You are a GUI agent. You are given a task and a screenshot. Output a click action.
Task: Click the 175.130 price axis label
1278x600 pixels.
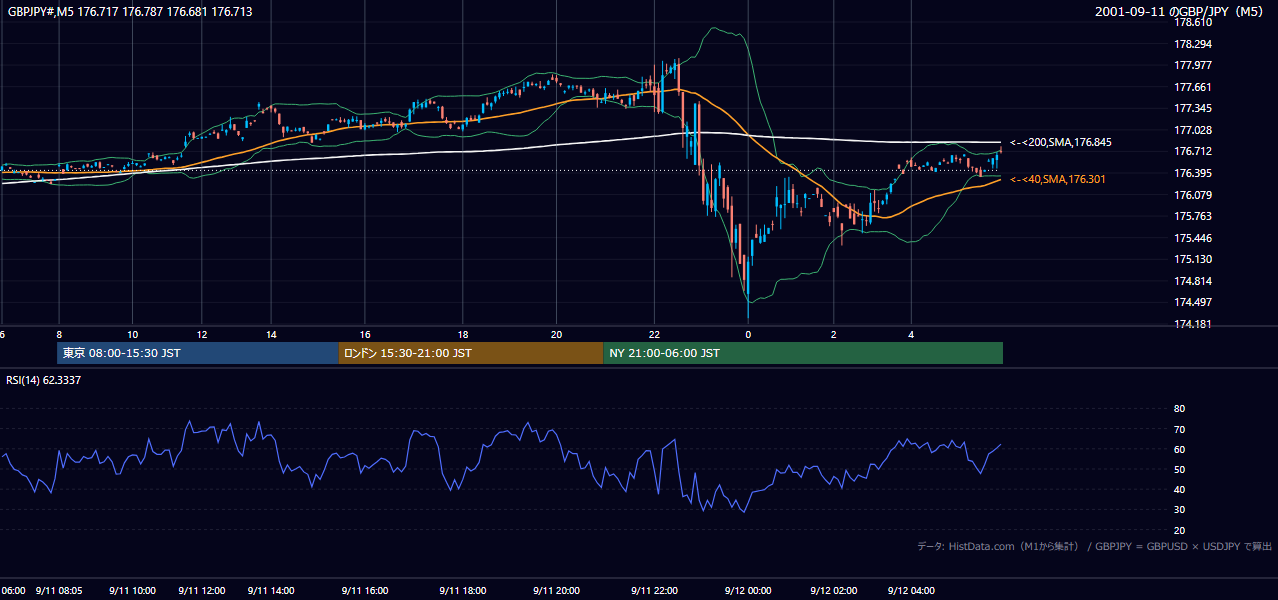pyautogui.click(x=1192, y=259)
